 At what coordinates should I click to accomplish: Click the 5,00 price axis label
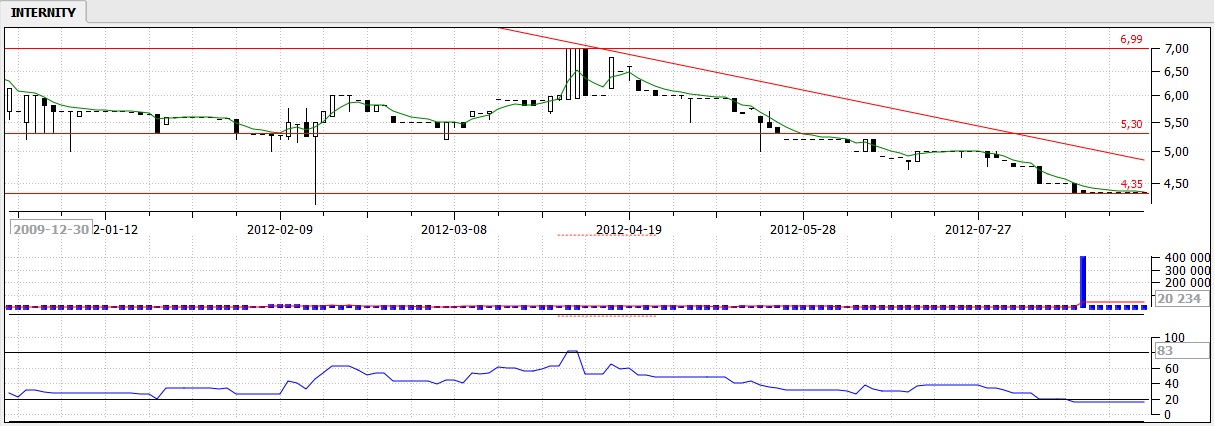click(x=1175, y=152)
